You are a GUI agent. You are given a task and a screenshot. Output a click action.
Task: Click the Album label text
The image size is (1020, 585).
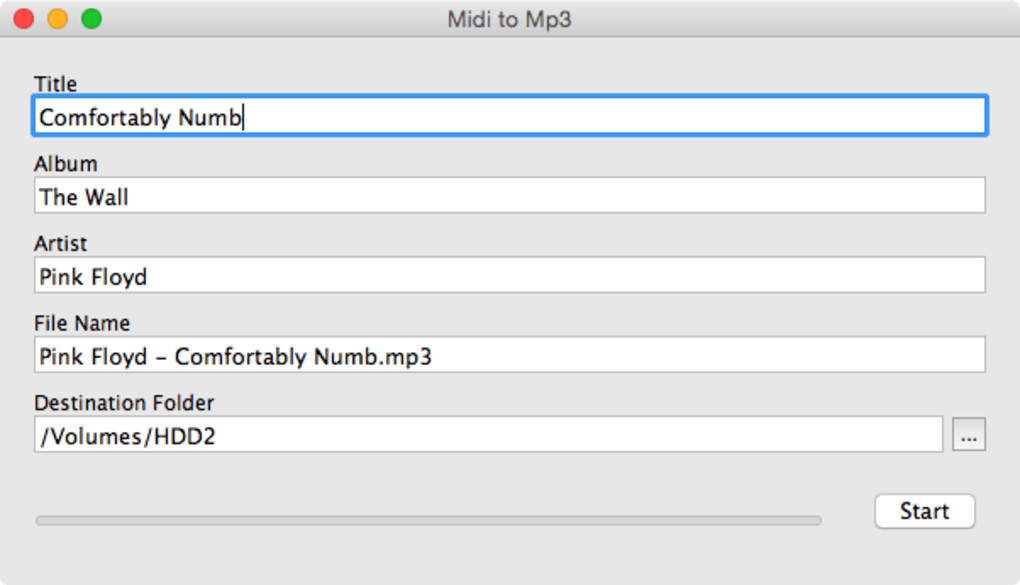point(65,164)
